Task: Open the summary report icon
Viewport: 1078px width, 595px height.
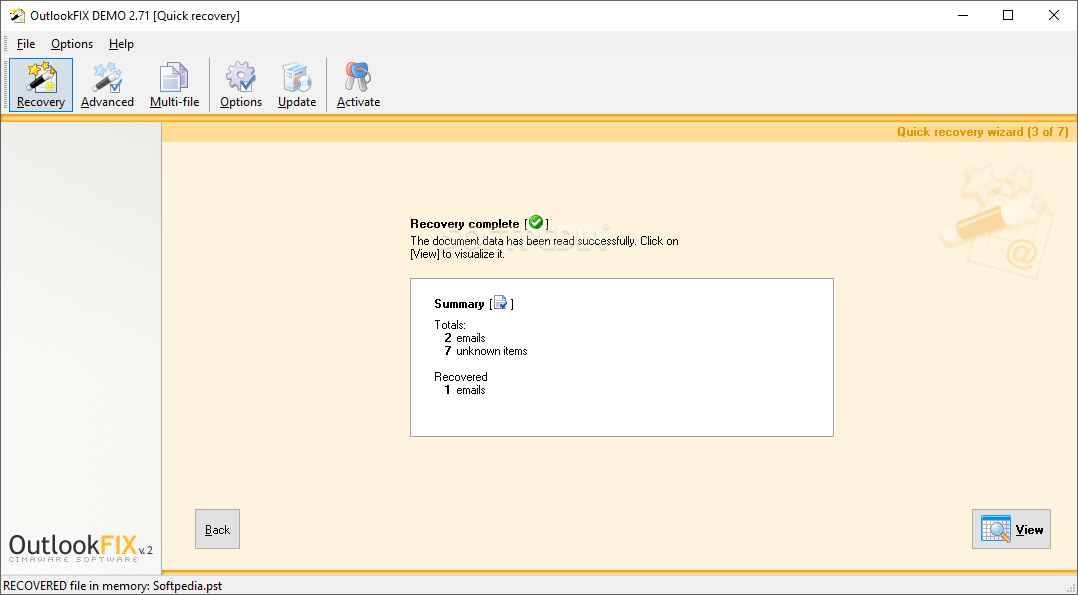Action: 500,303
